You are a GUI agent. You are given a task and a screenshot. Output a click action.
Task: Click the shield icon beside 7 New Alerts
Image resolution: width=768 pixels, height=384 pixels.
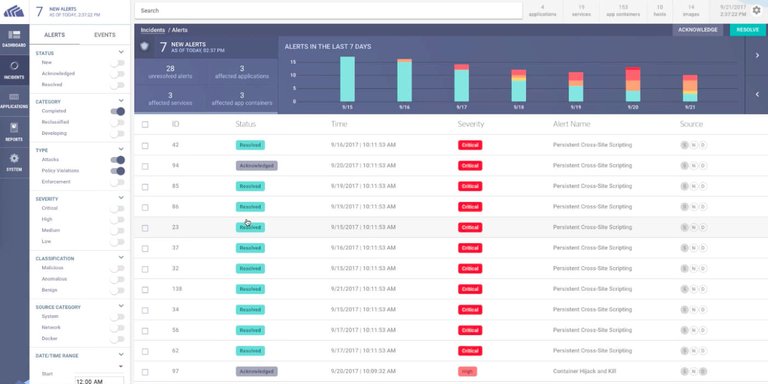tap(144, 47)
